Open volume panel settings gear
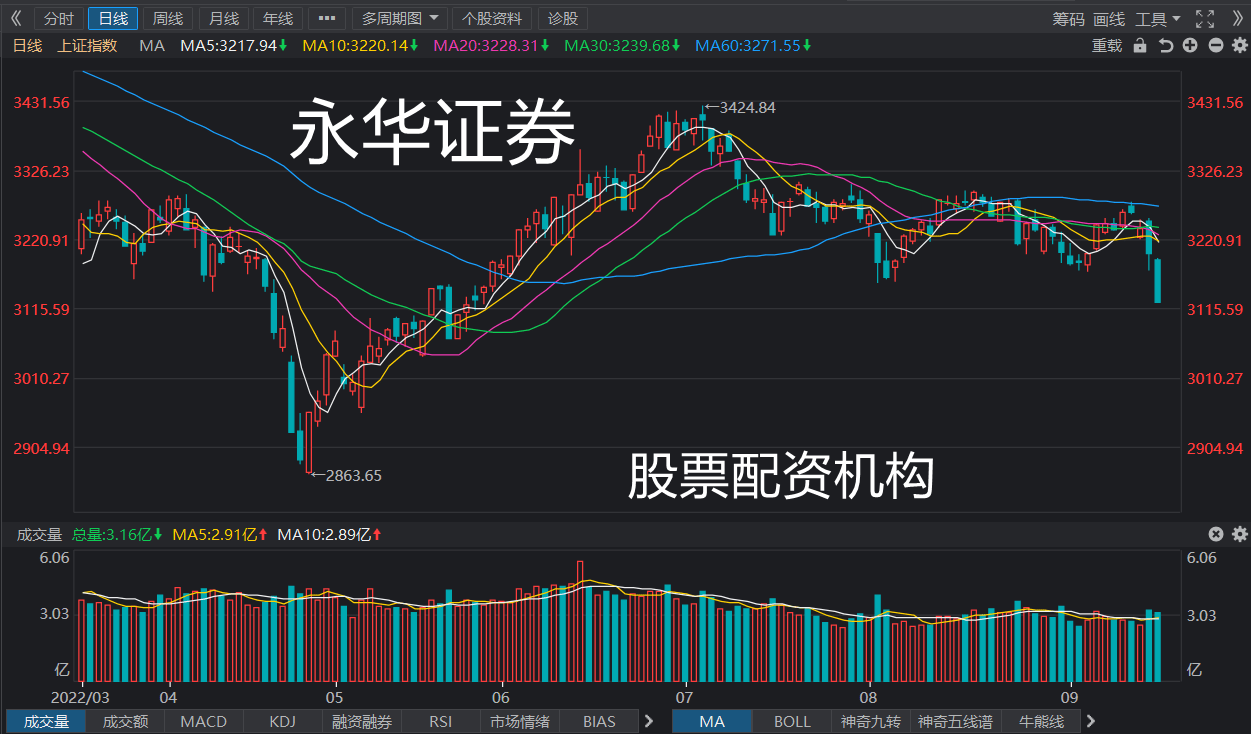The image size is (1251, 734). pyautogui.click(x=1240, y=534)
